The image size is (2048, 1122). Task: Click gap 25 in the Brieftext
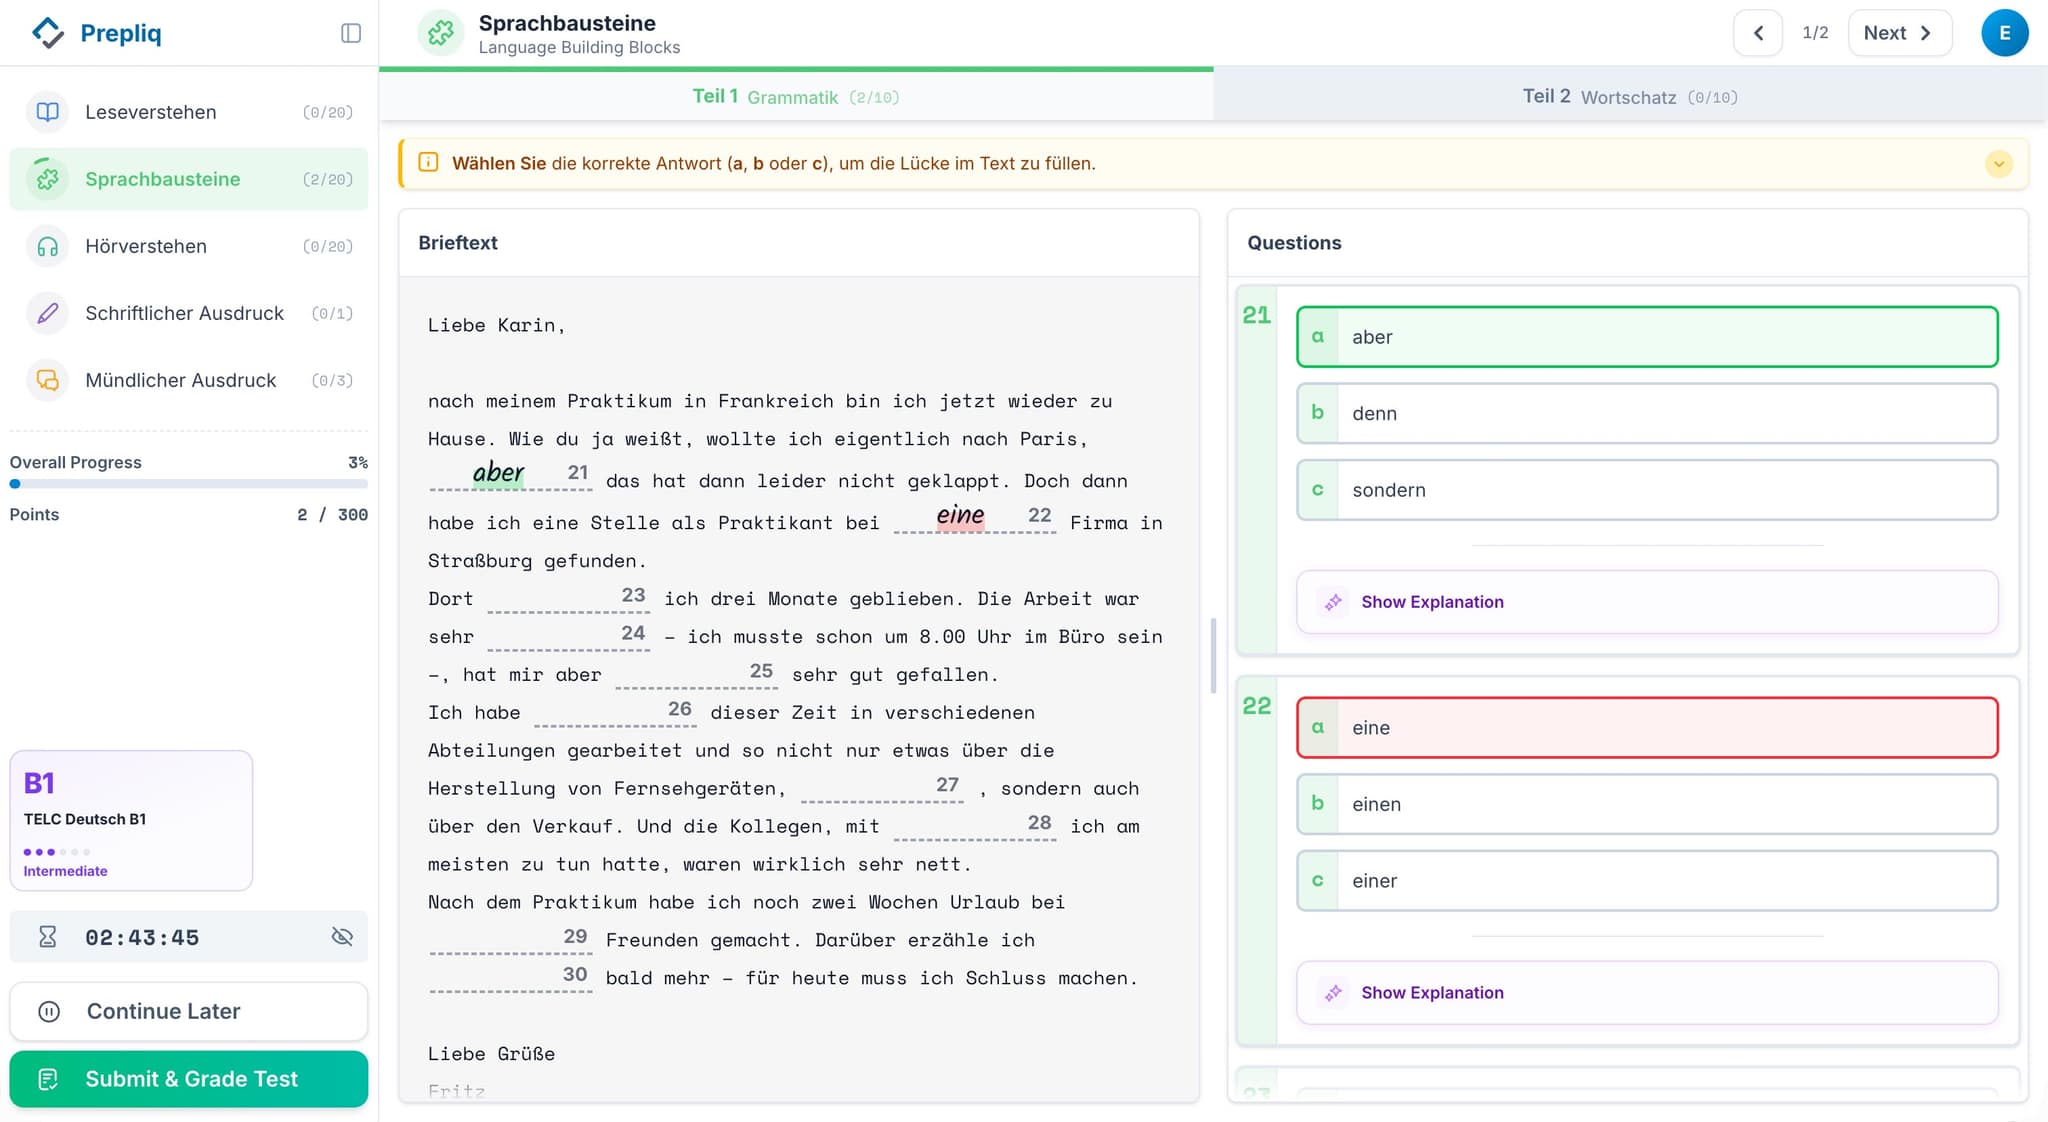(x=697, y=675)
